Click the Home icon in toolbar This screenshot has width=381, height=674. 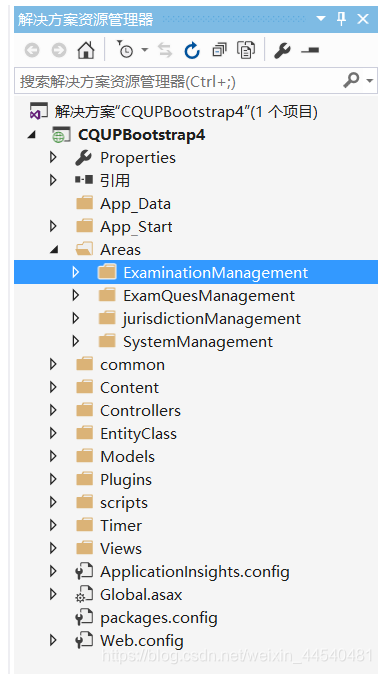pos(86,51)
